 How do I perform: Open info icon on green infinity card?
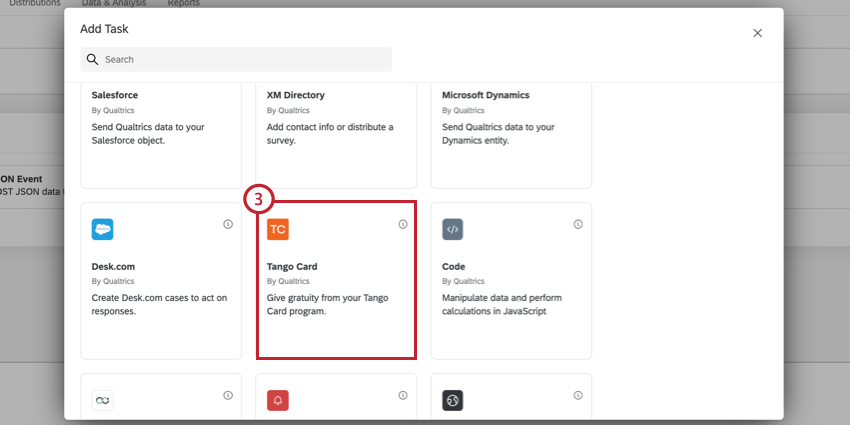coord(228,395)
